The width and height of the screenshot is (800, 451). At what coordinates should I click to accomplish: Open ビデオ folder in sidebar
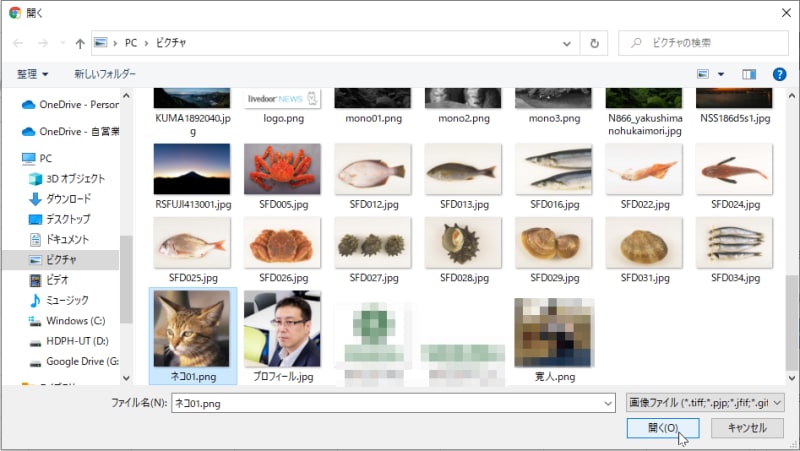coord(49,280)
